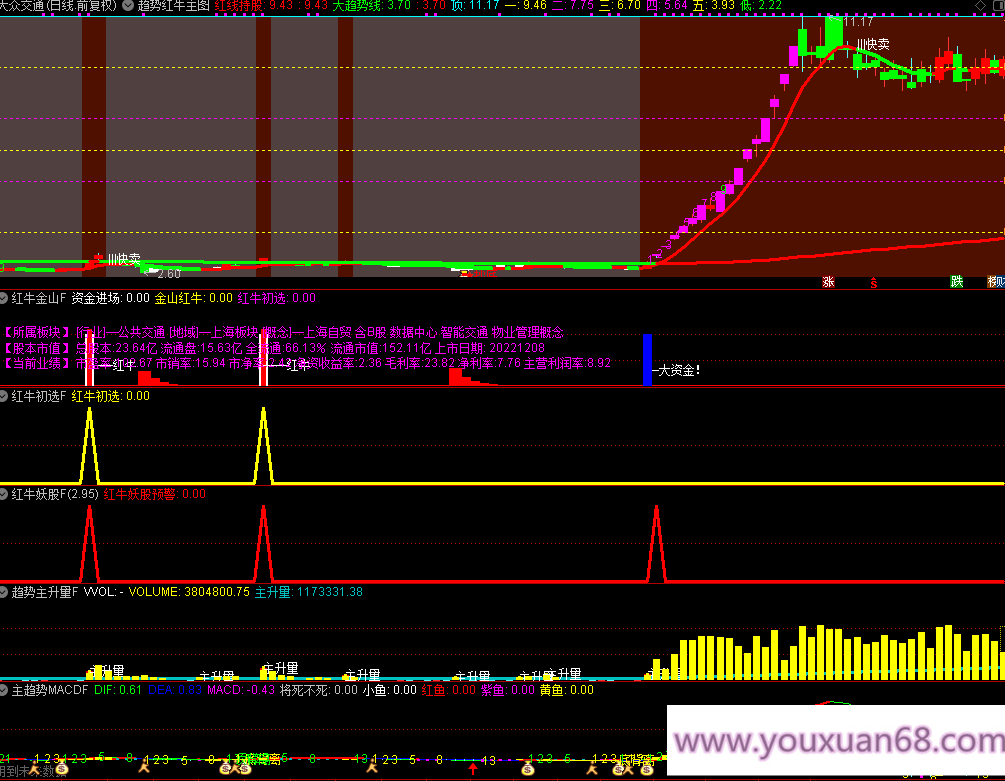Click the 涨 marker icon below price chart
1005x781 pixels.
[828, 282]
